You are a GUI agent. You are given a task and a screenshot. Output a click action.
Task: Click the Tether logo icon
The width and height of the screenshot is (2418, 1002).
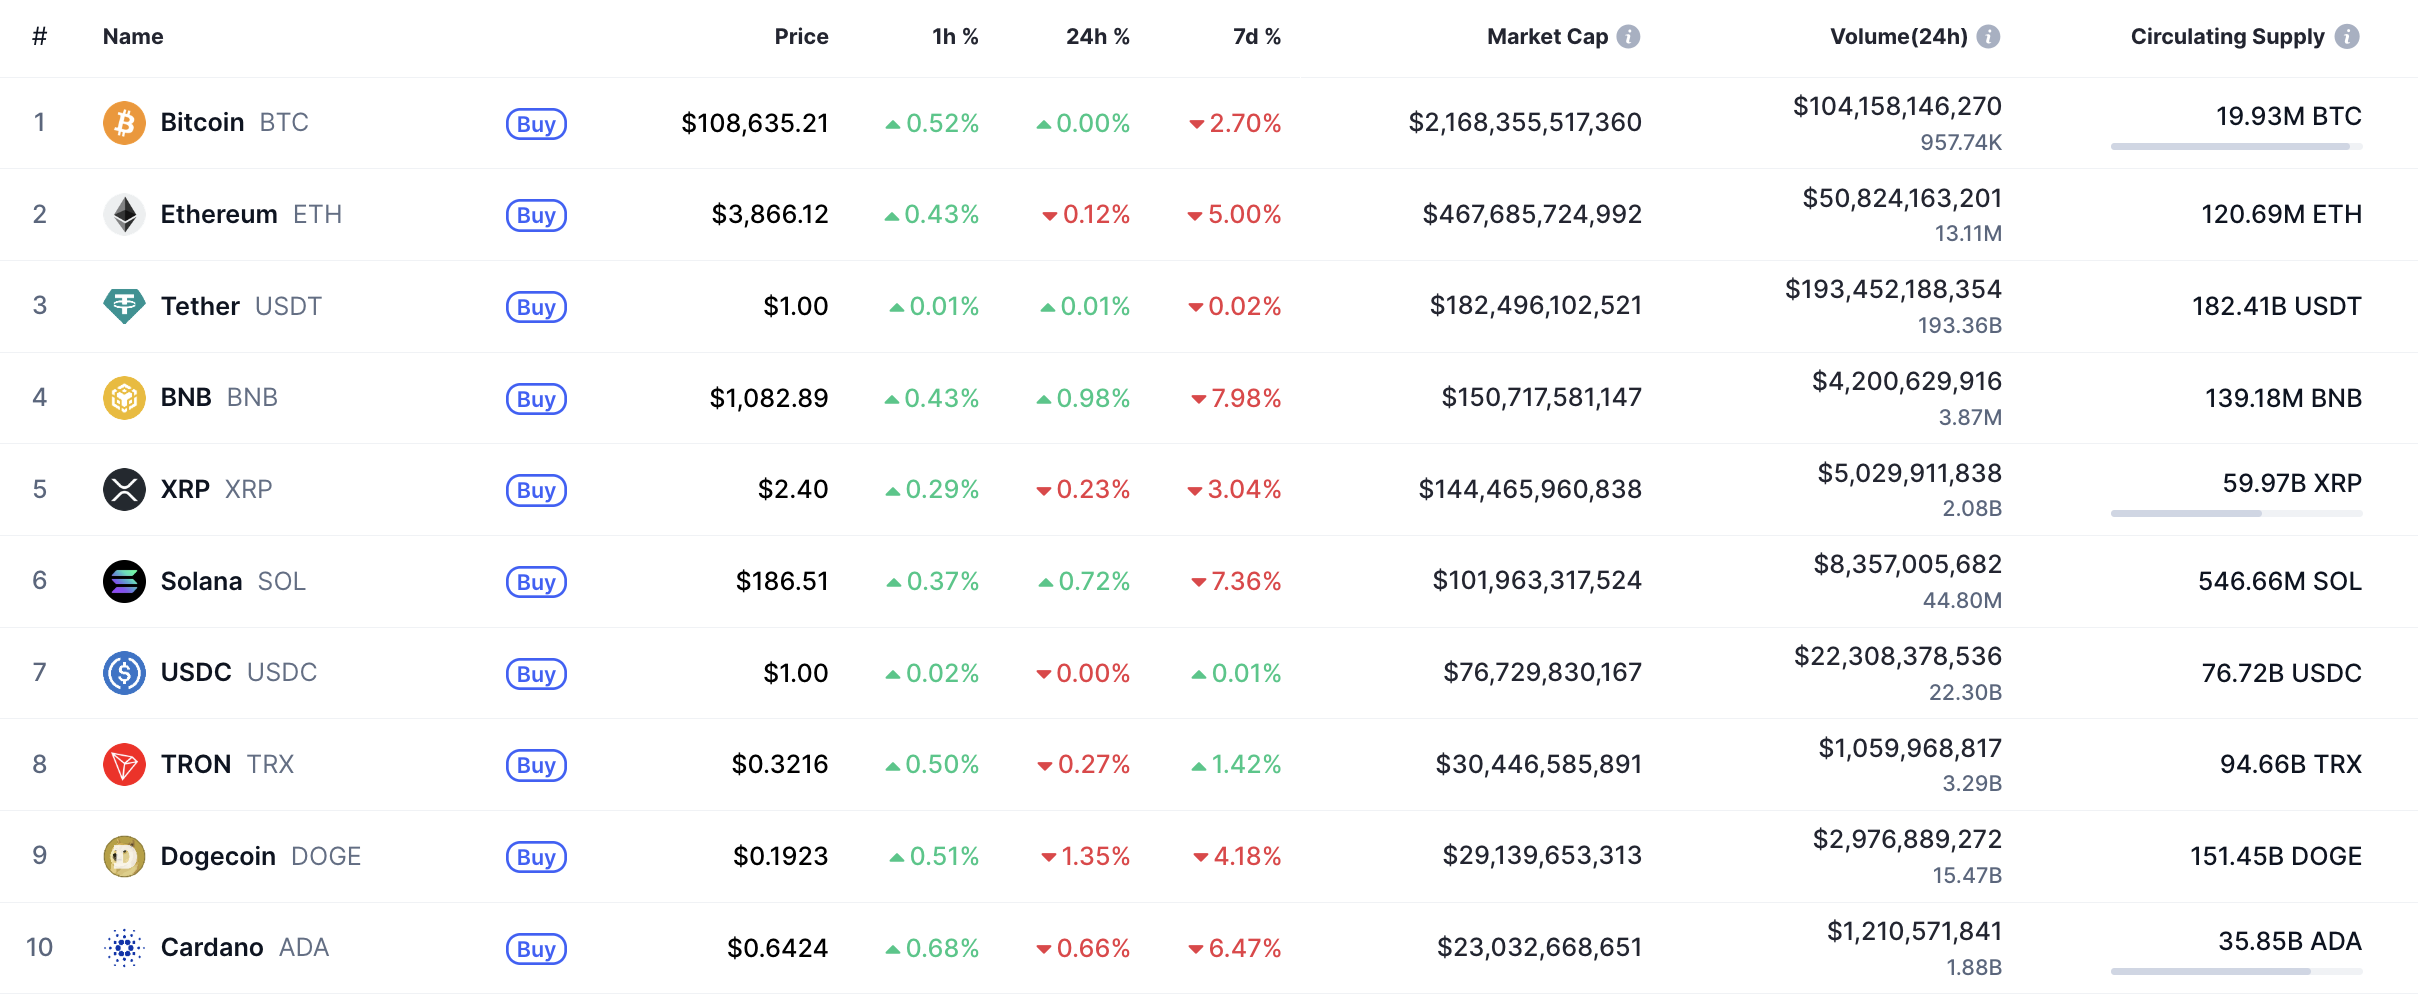click(x=124, y=306)
